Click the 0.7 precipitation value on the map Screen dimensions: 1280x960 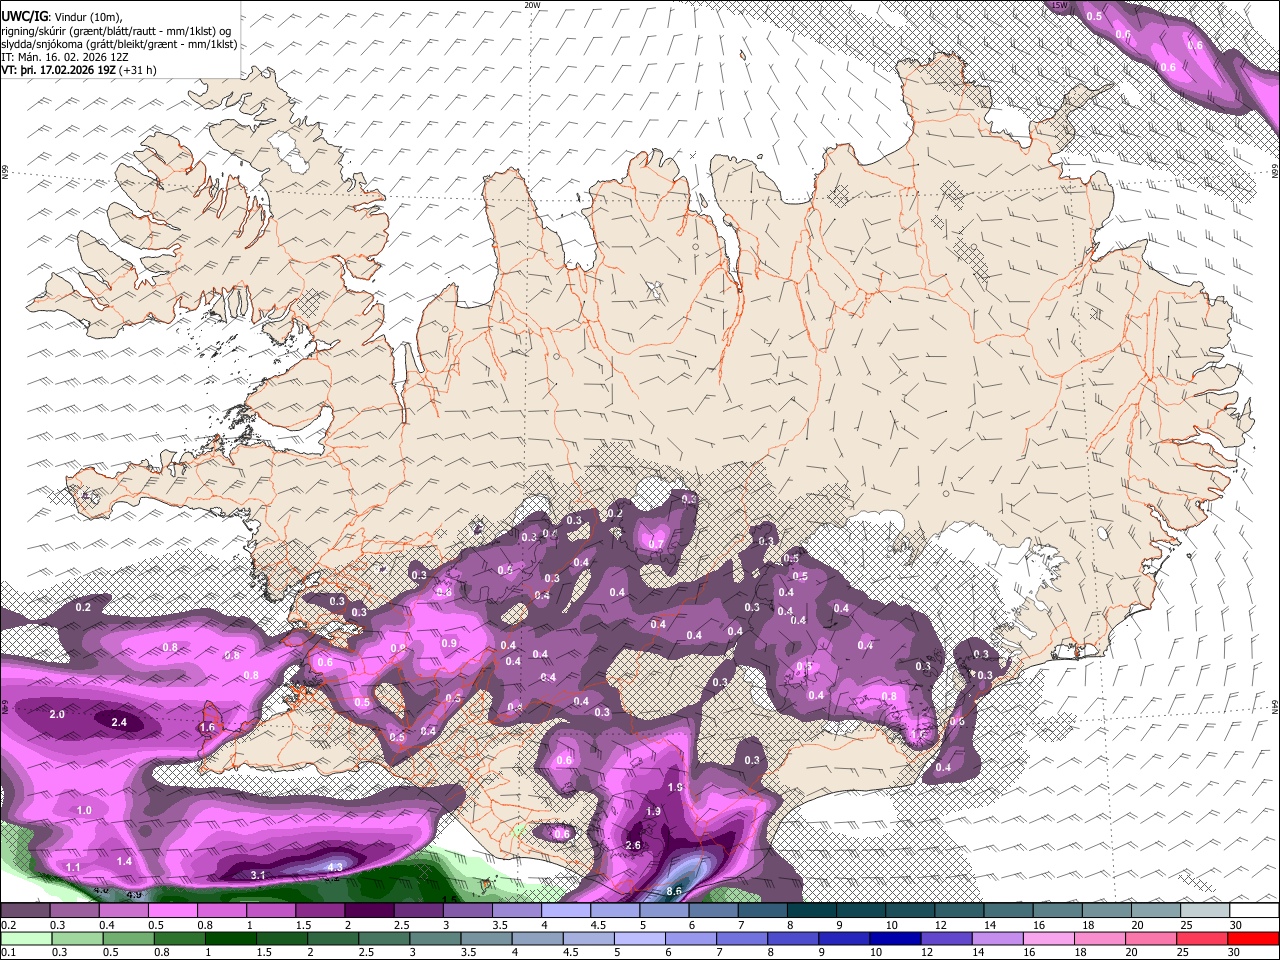click(656, 544)
